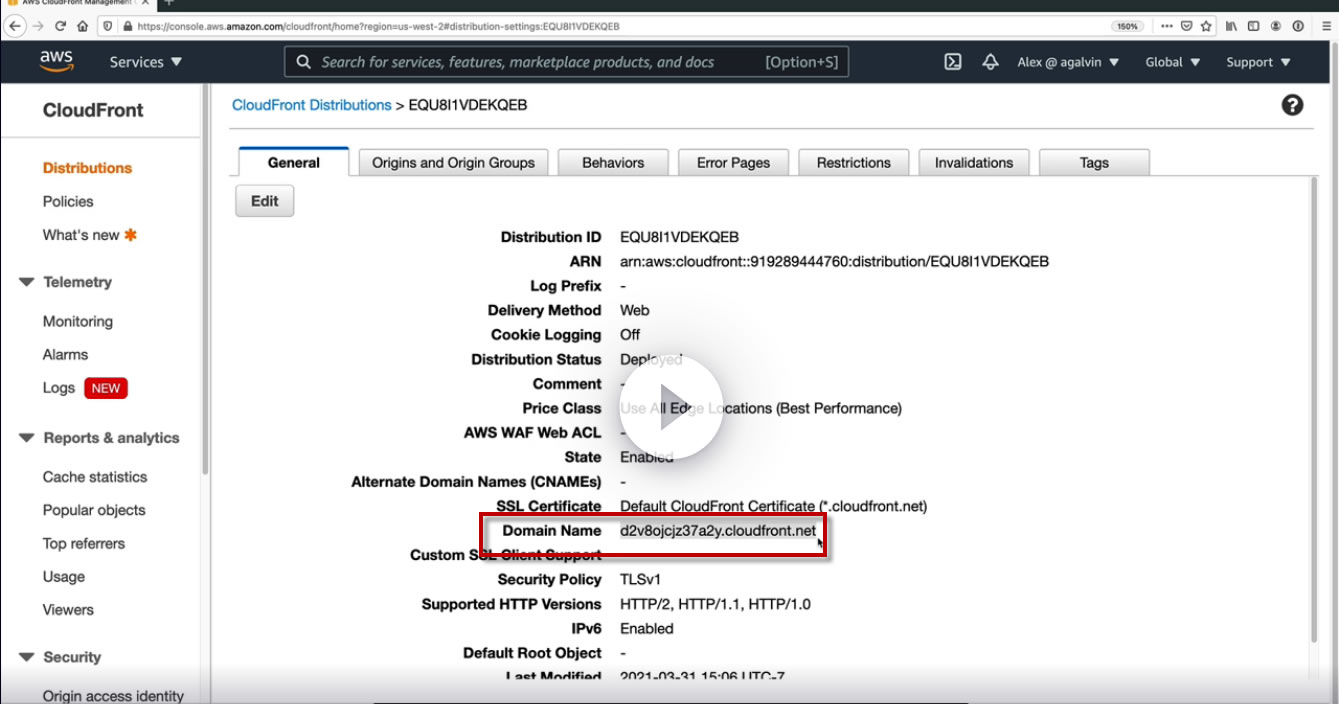This screenshot has width=1339, height=704.
Task: Open Alarms under Telemetry
Action: click(x=65, y=354)
